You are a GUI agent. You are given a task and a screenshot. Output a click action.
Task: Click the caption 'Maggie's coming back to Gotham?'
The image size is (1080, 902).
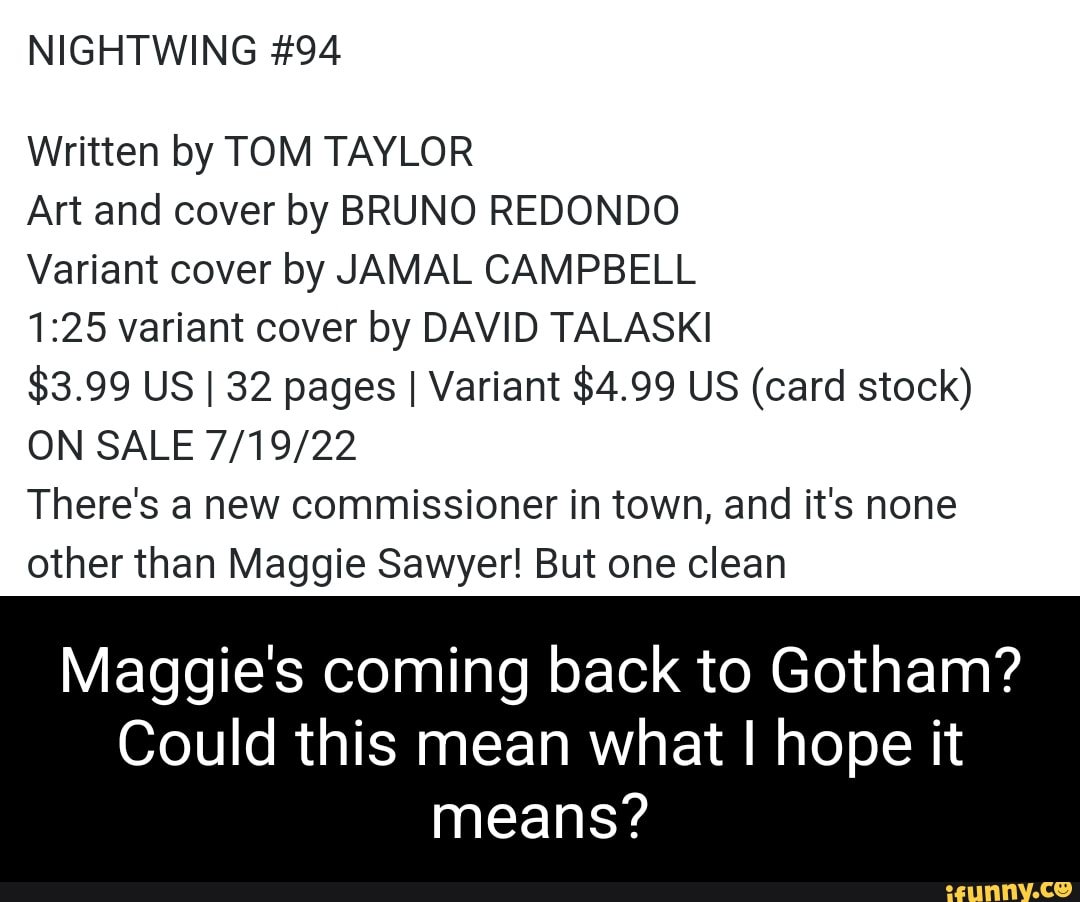click(541, 672)
